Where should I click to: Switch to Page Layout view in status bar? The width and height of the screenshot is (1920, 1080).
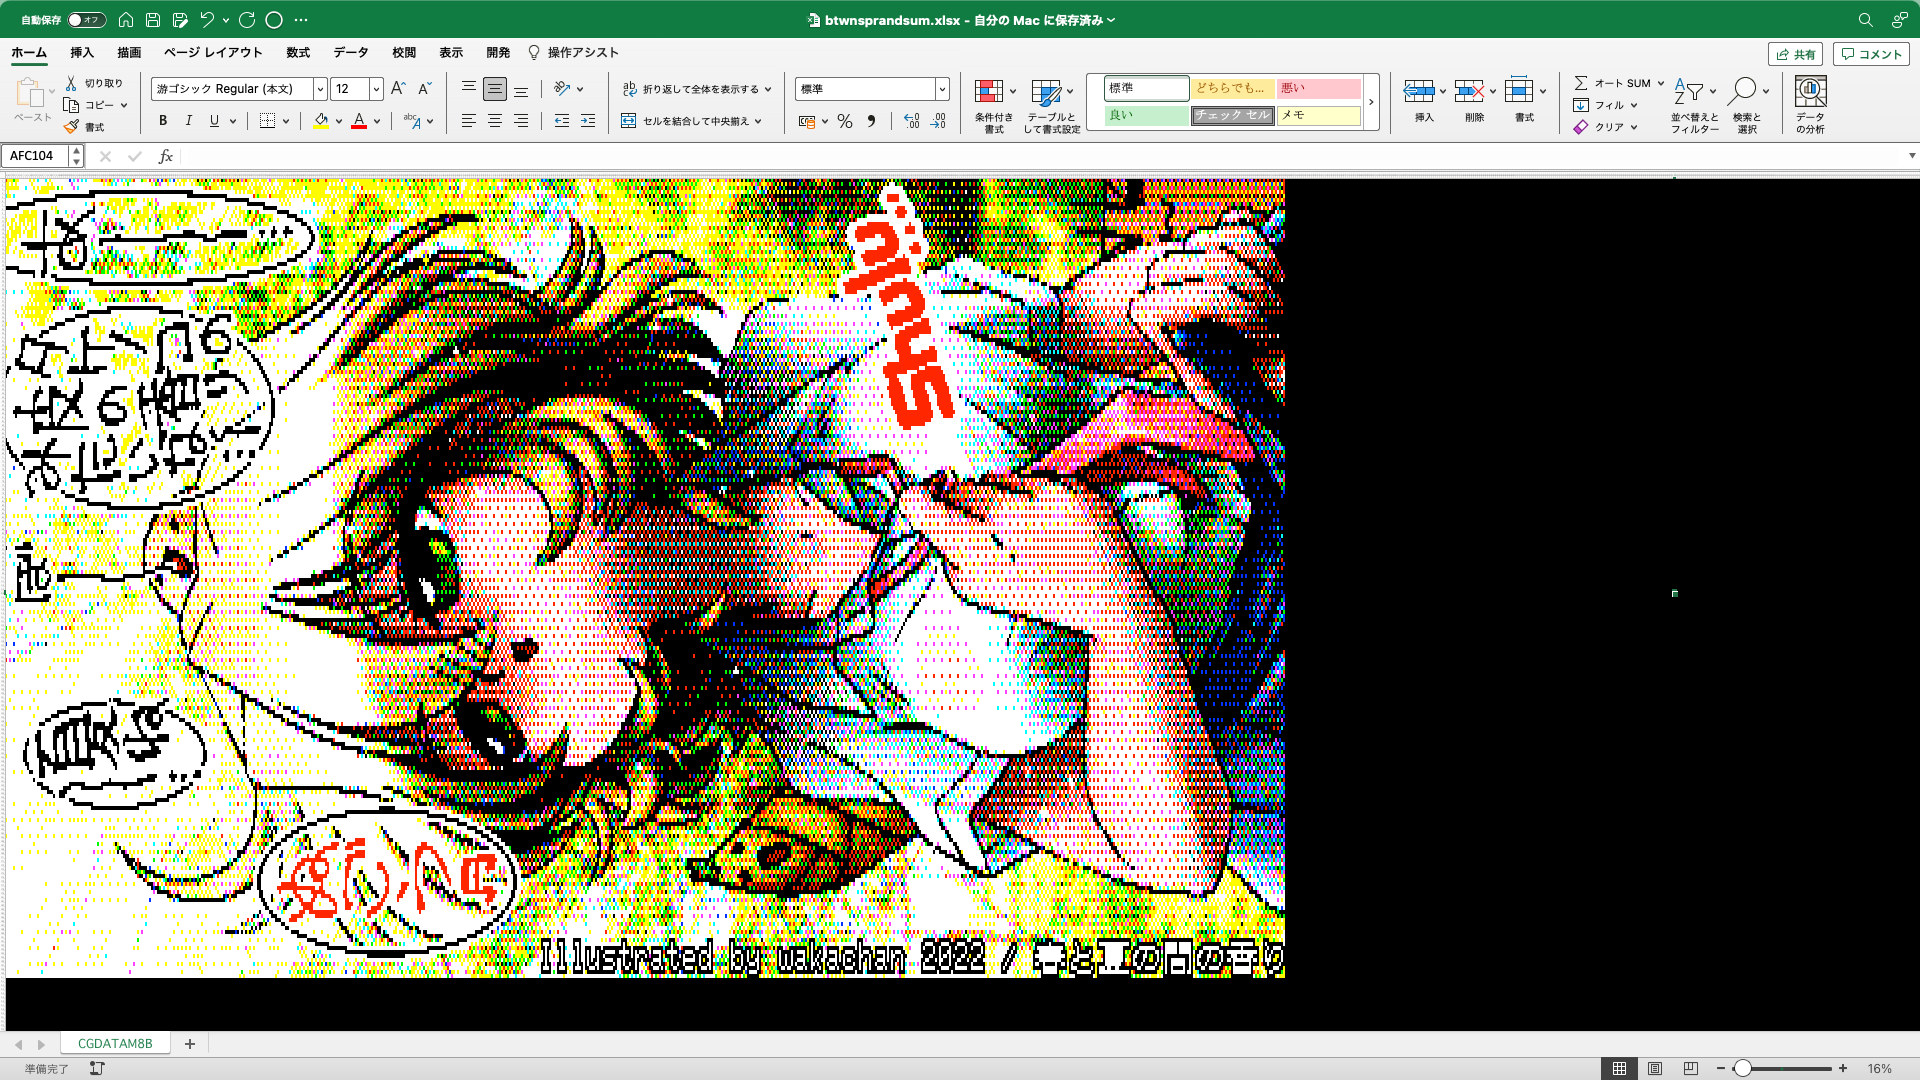[x=1655, y=1069]
